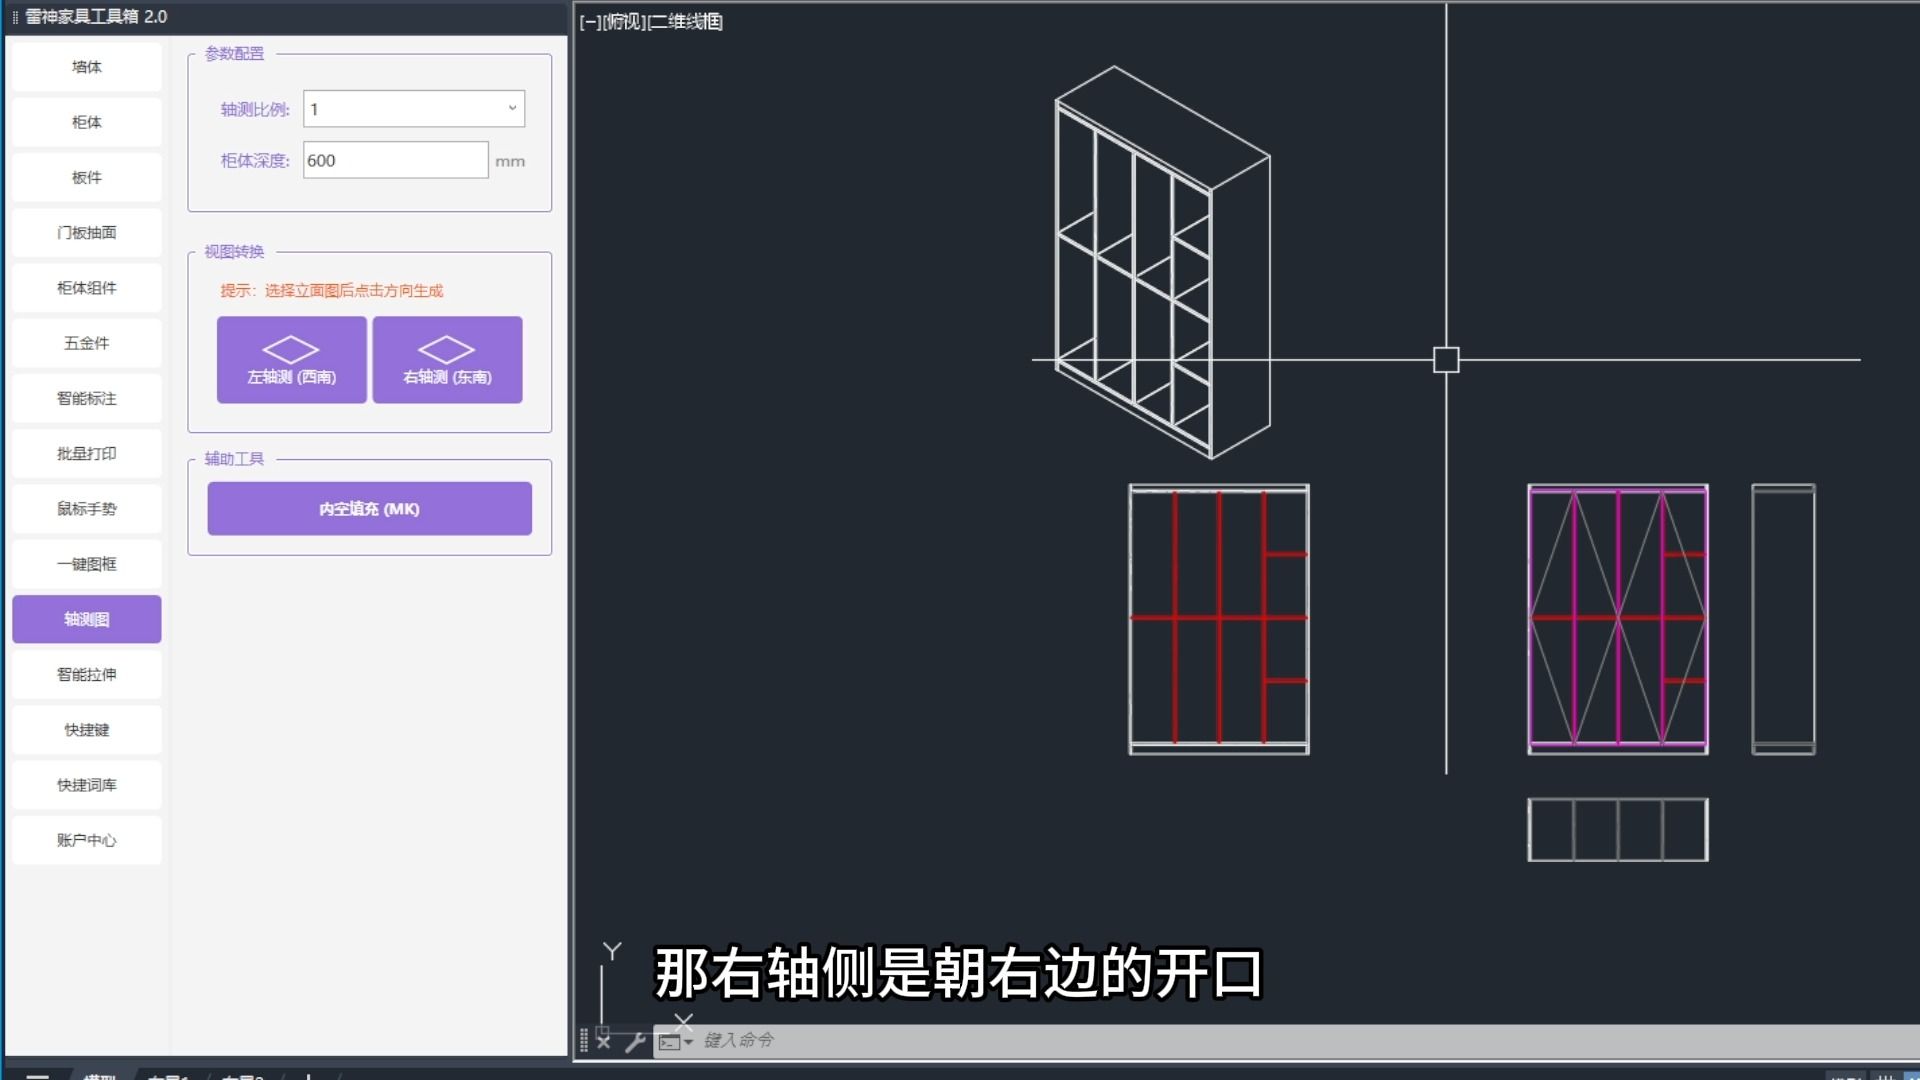Image resolution: width=1920 pixels, height=1080 pixels.
Task: Select the cabinet side view drawing
Action: 1783,619
